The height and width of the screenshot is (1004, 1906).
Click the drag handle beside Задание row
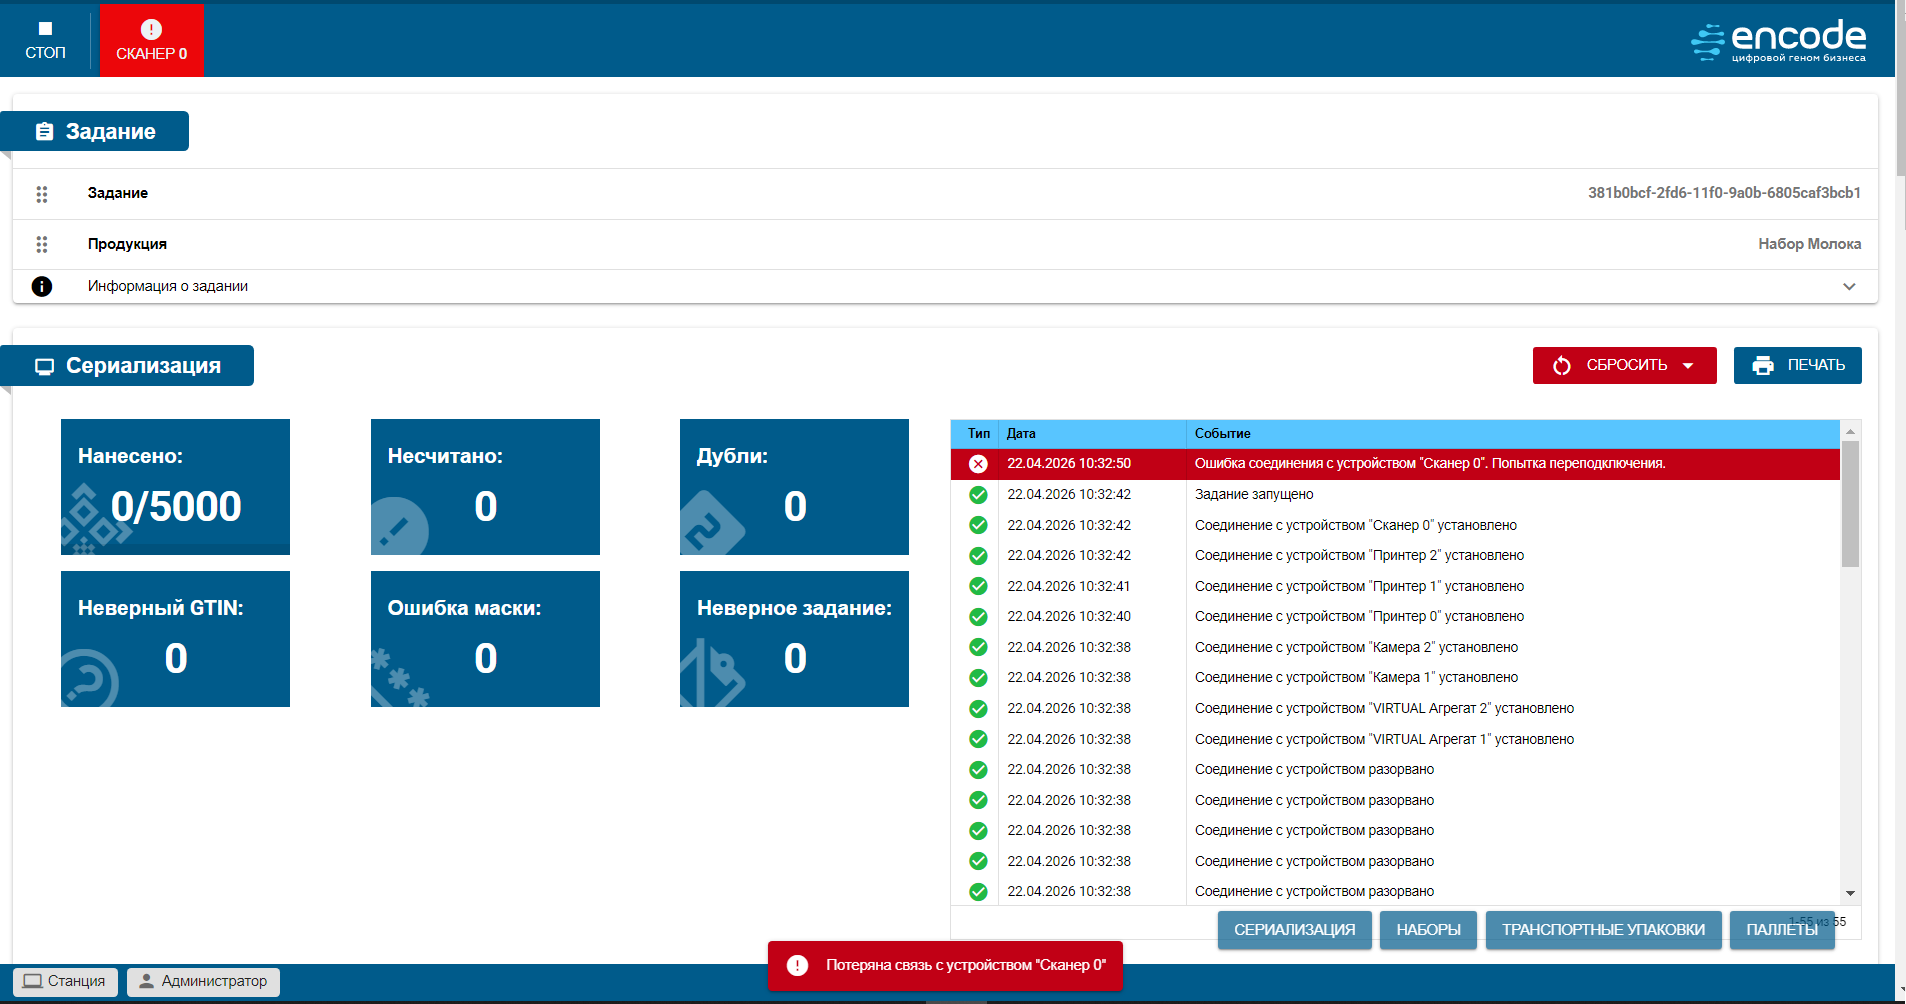(x=42, y=194)
